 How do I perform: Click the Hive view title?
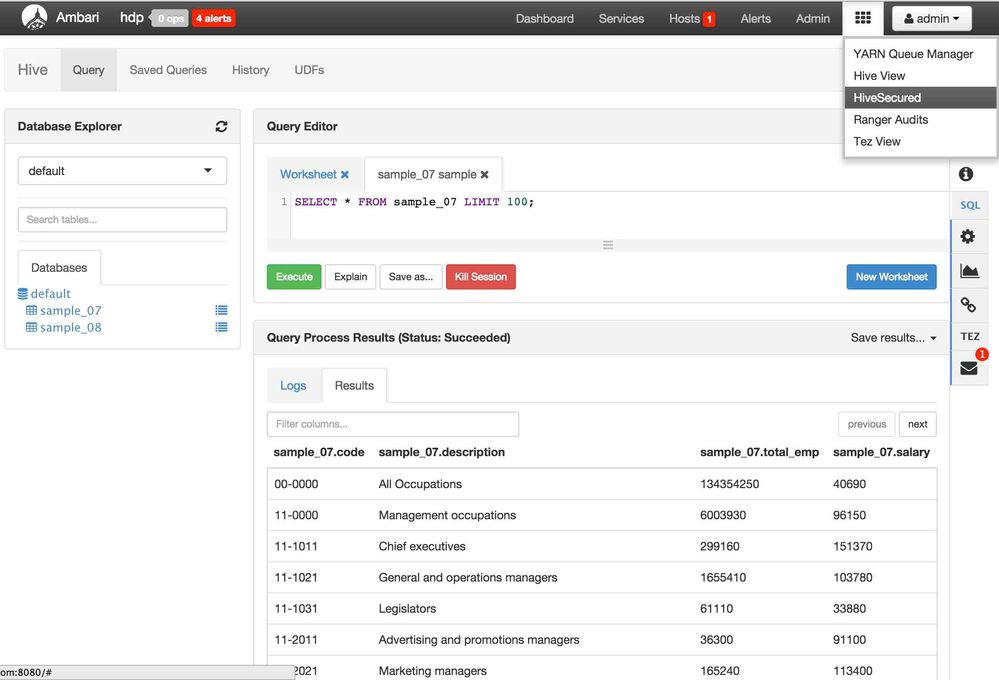point(32,70)
